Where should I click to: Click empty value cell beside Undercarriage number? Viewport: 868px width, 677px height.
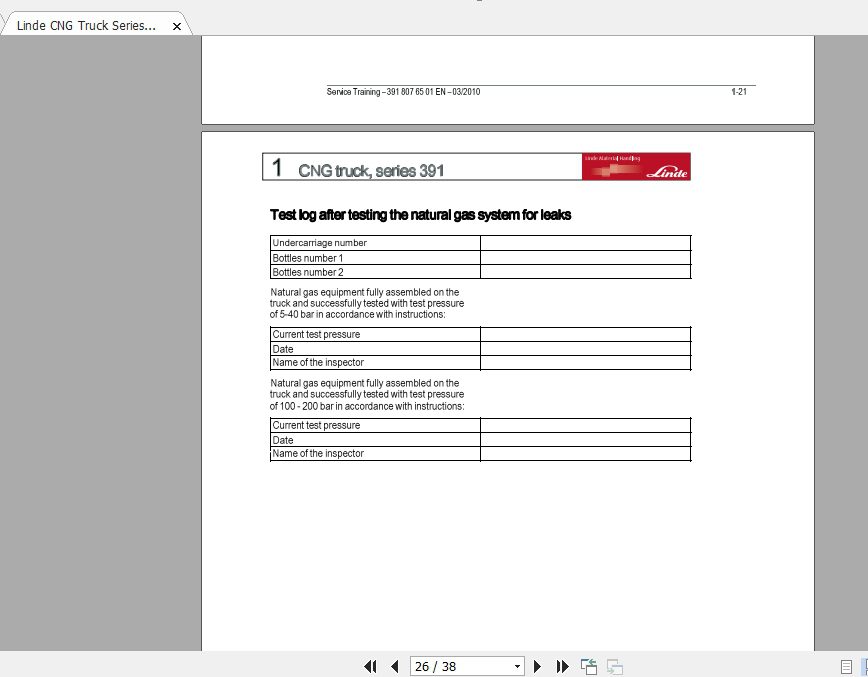[x=586, y=242]
